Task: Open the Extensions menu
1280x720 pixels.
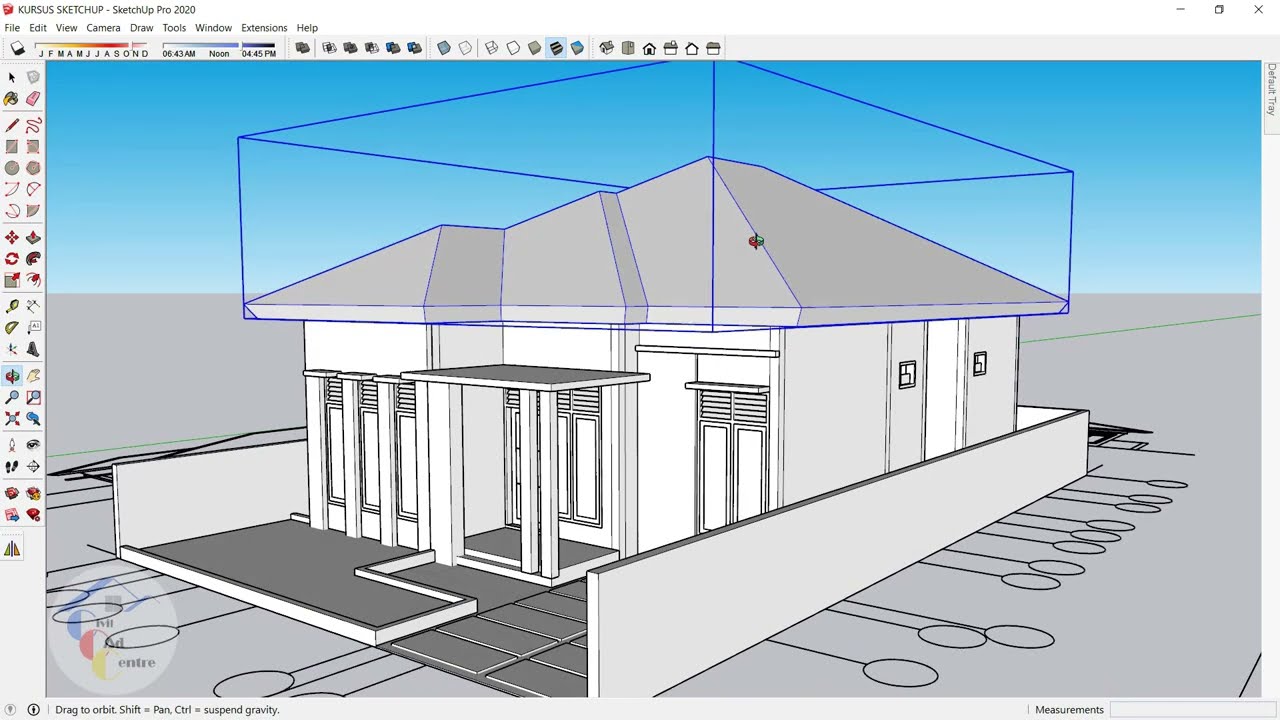Action: point(264,28)
